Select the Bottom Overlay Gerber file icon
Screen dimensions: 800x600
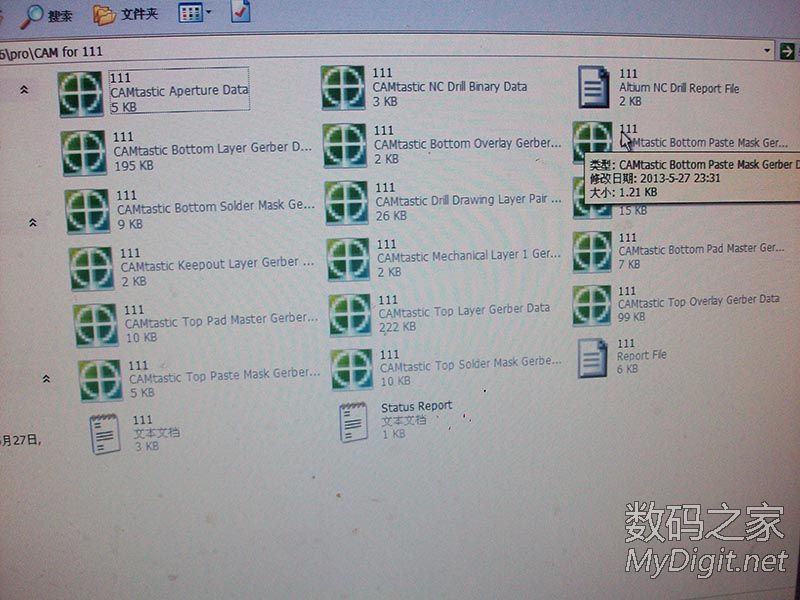click(x=345, y=145)
